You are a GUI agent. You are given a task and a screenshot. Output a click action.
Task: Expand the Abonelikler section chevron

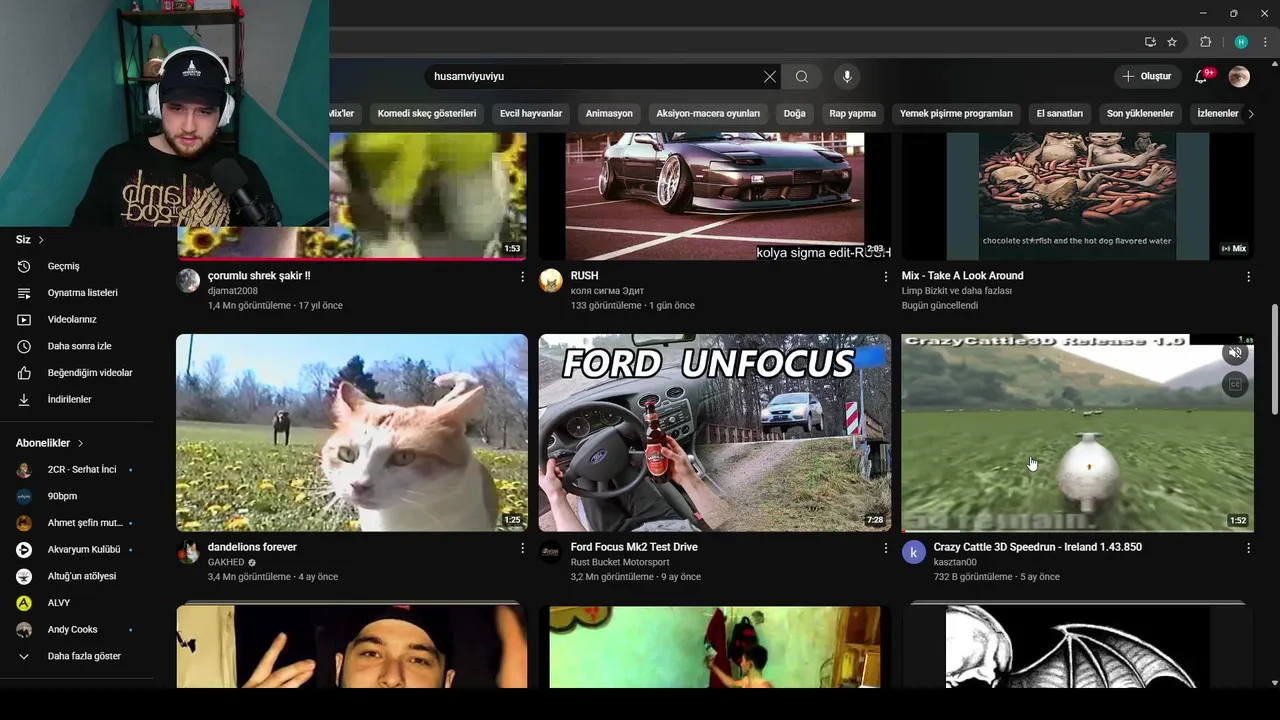coord(80,443)
